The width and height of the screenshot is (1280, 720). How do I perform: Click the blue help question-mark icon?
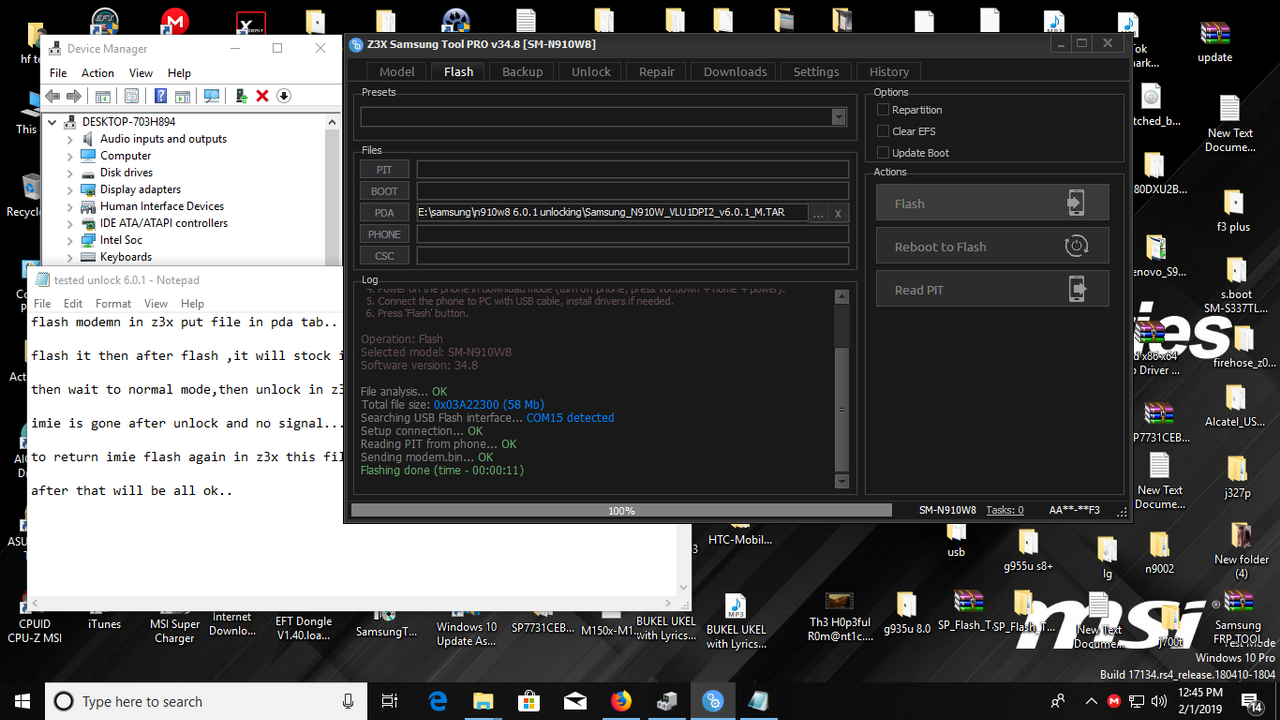coord(160,96)
